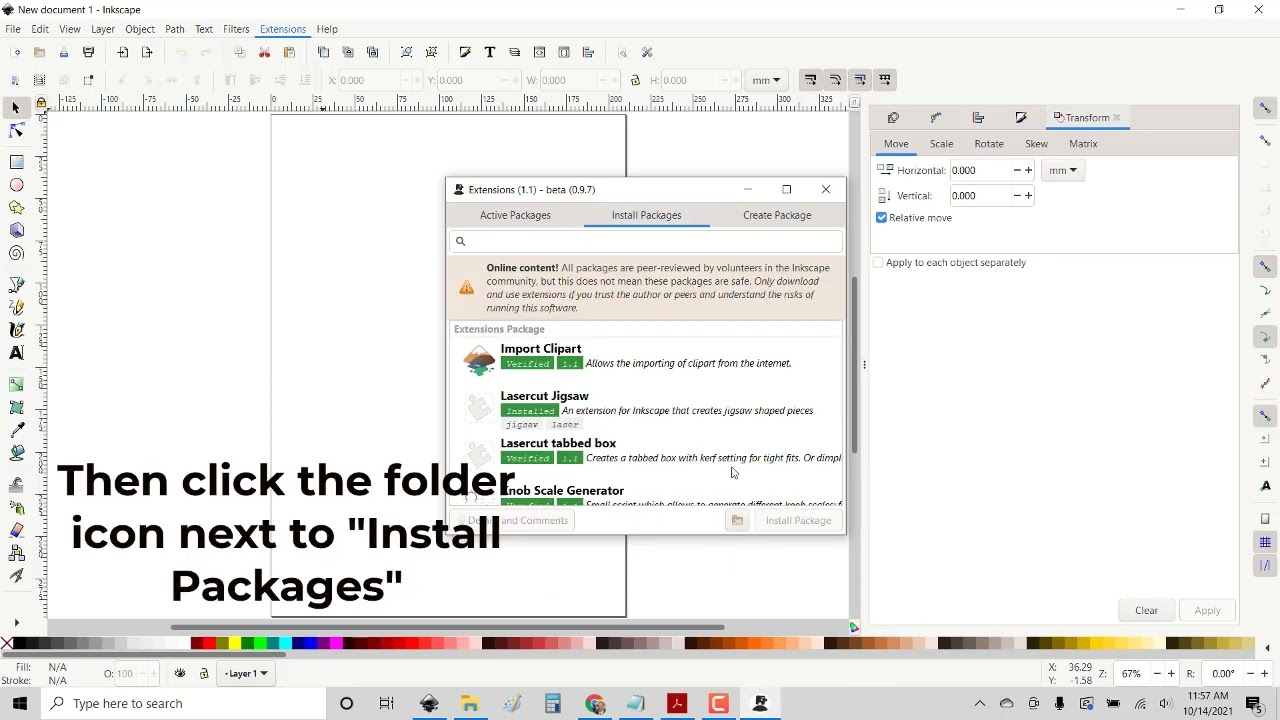Screen dimensions: 1280x720
Task: Increase Horizontal move value with plus
Action: click(1028, 170)
